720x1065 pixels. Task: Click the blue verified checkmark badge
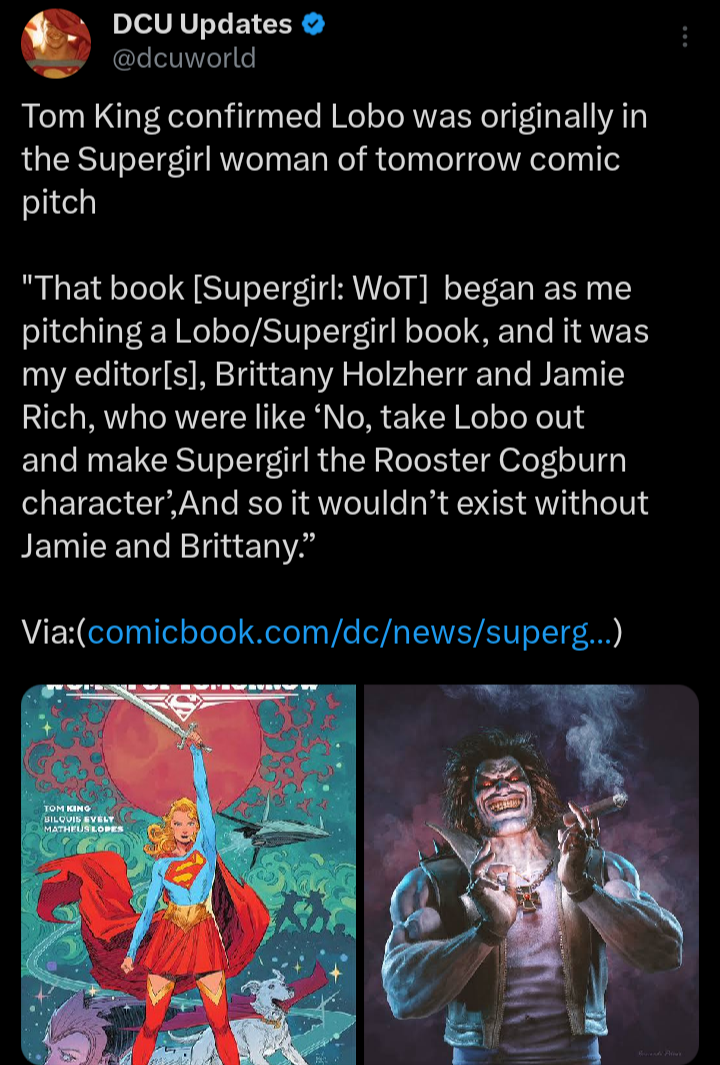[x=312, y=24]
